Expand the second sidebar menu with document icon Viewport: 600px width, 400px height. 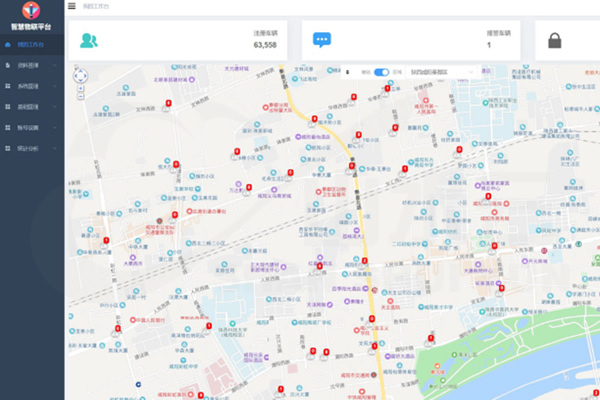coord(31,66)
